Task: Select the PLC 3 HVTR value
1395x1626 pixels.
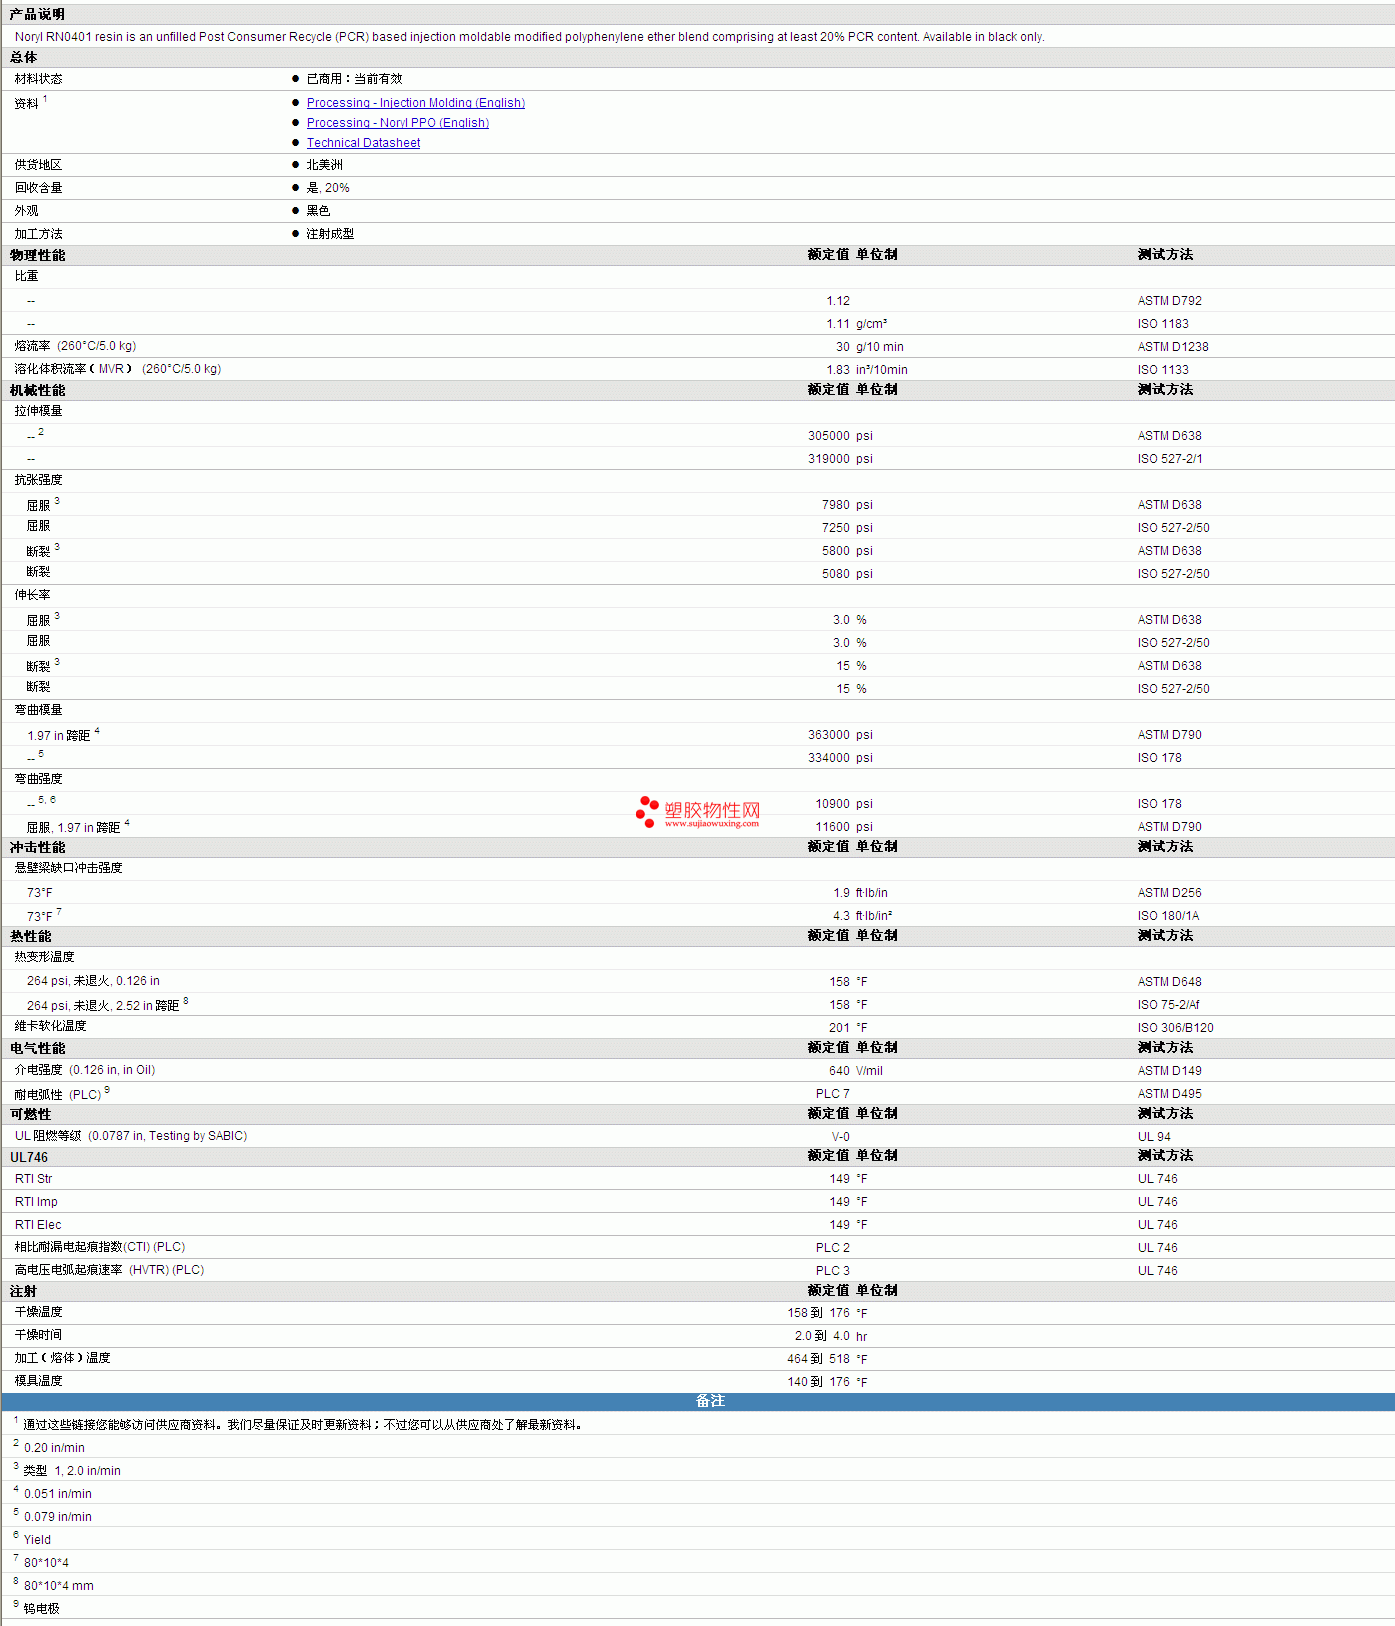Action: 833,1271
